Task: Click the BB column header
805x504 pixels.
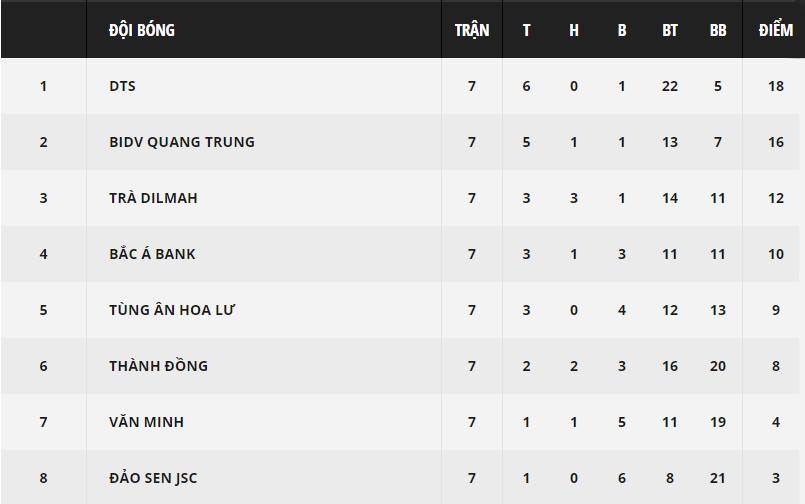Action: tap(718, 30)
